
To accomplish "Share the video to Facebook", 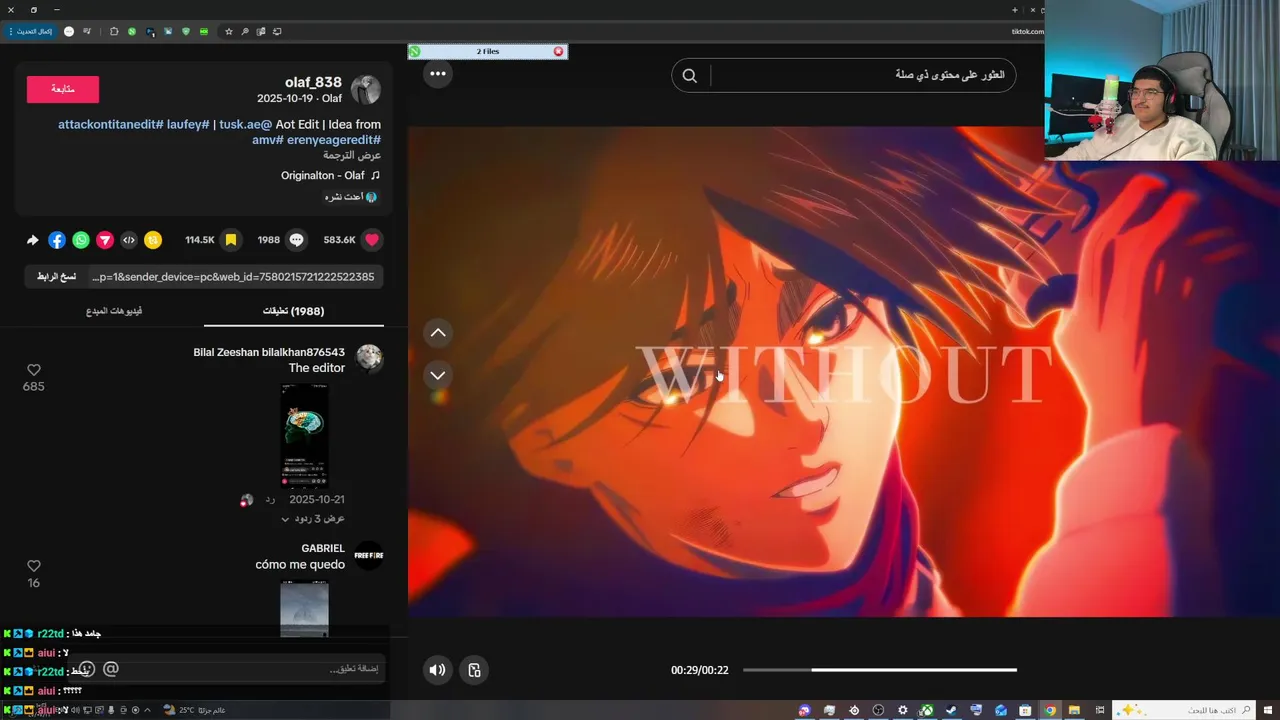I will coord(57,240).
